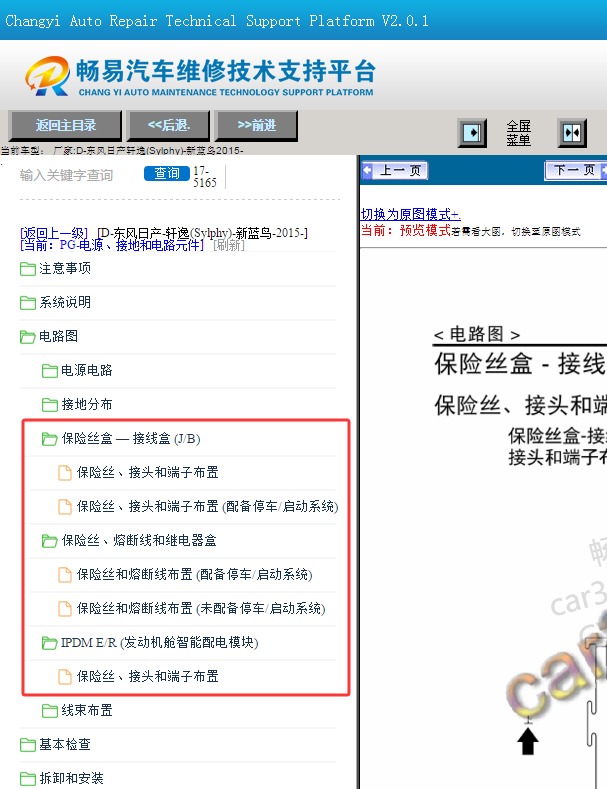
Task: Open 线束布置 subfolder
Action: tap(87, 711)
